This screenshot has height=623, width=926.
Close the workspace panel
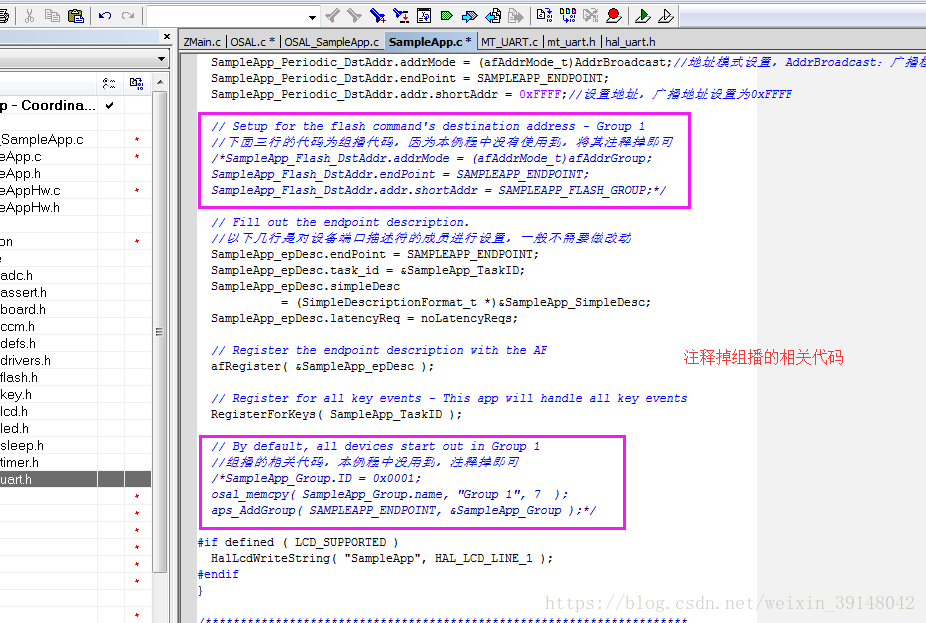click(x=167, y=37)
